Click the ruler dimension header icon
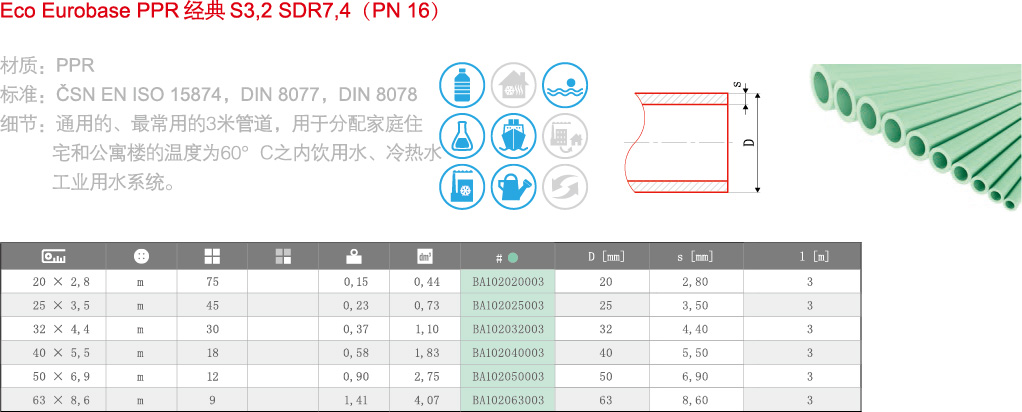The image size is (1022, 412). point(53,257)
